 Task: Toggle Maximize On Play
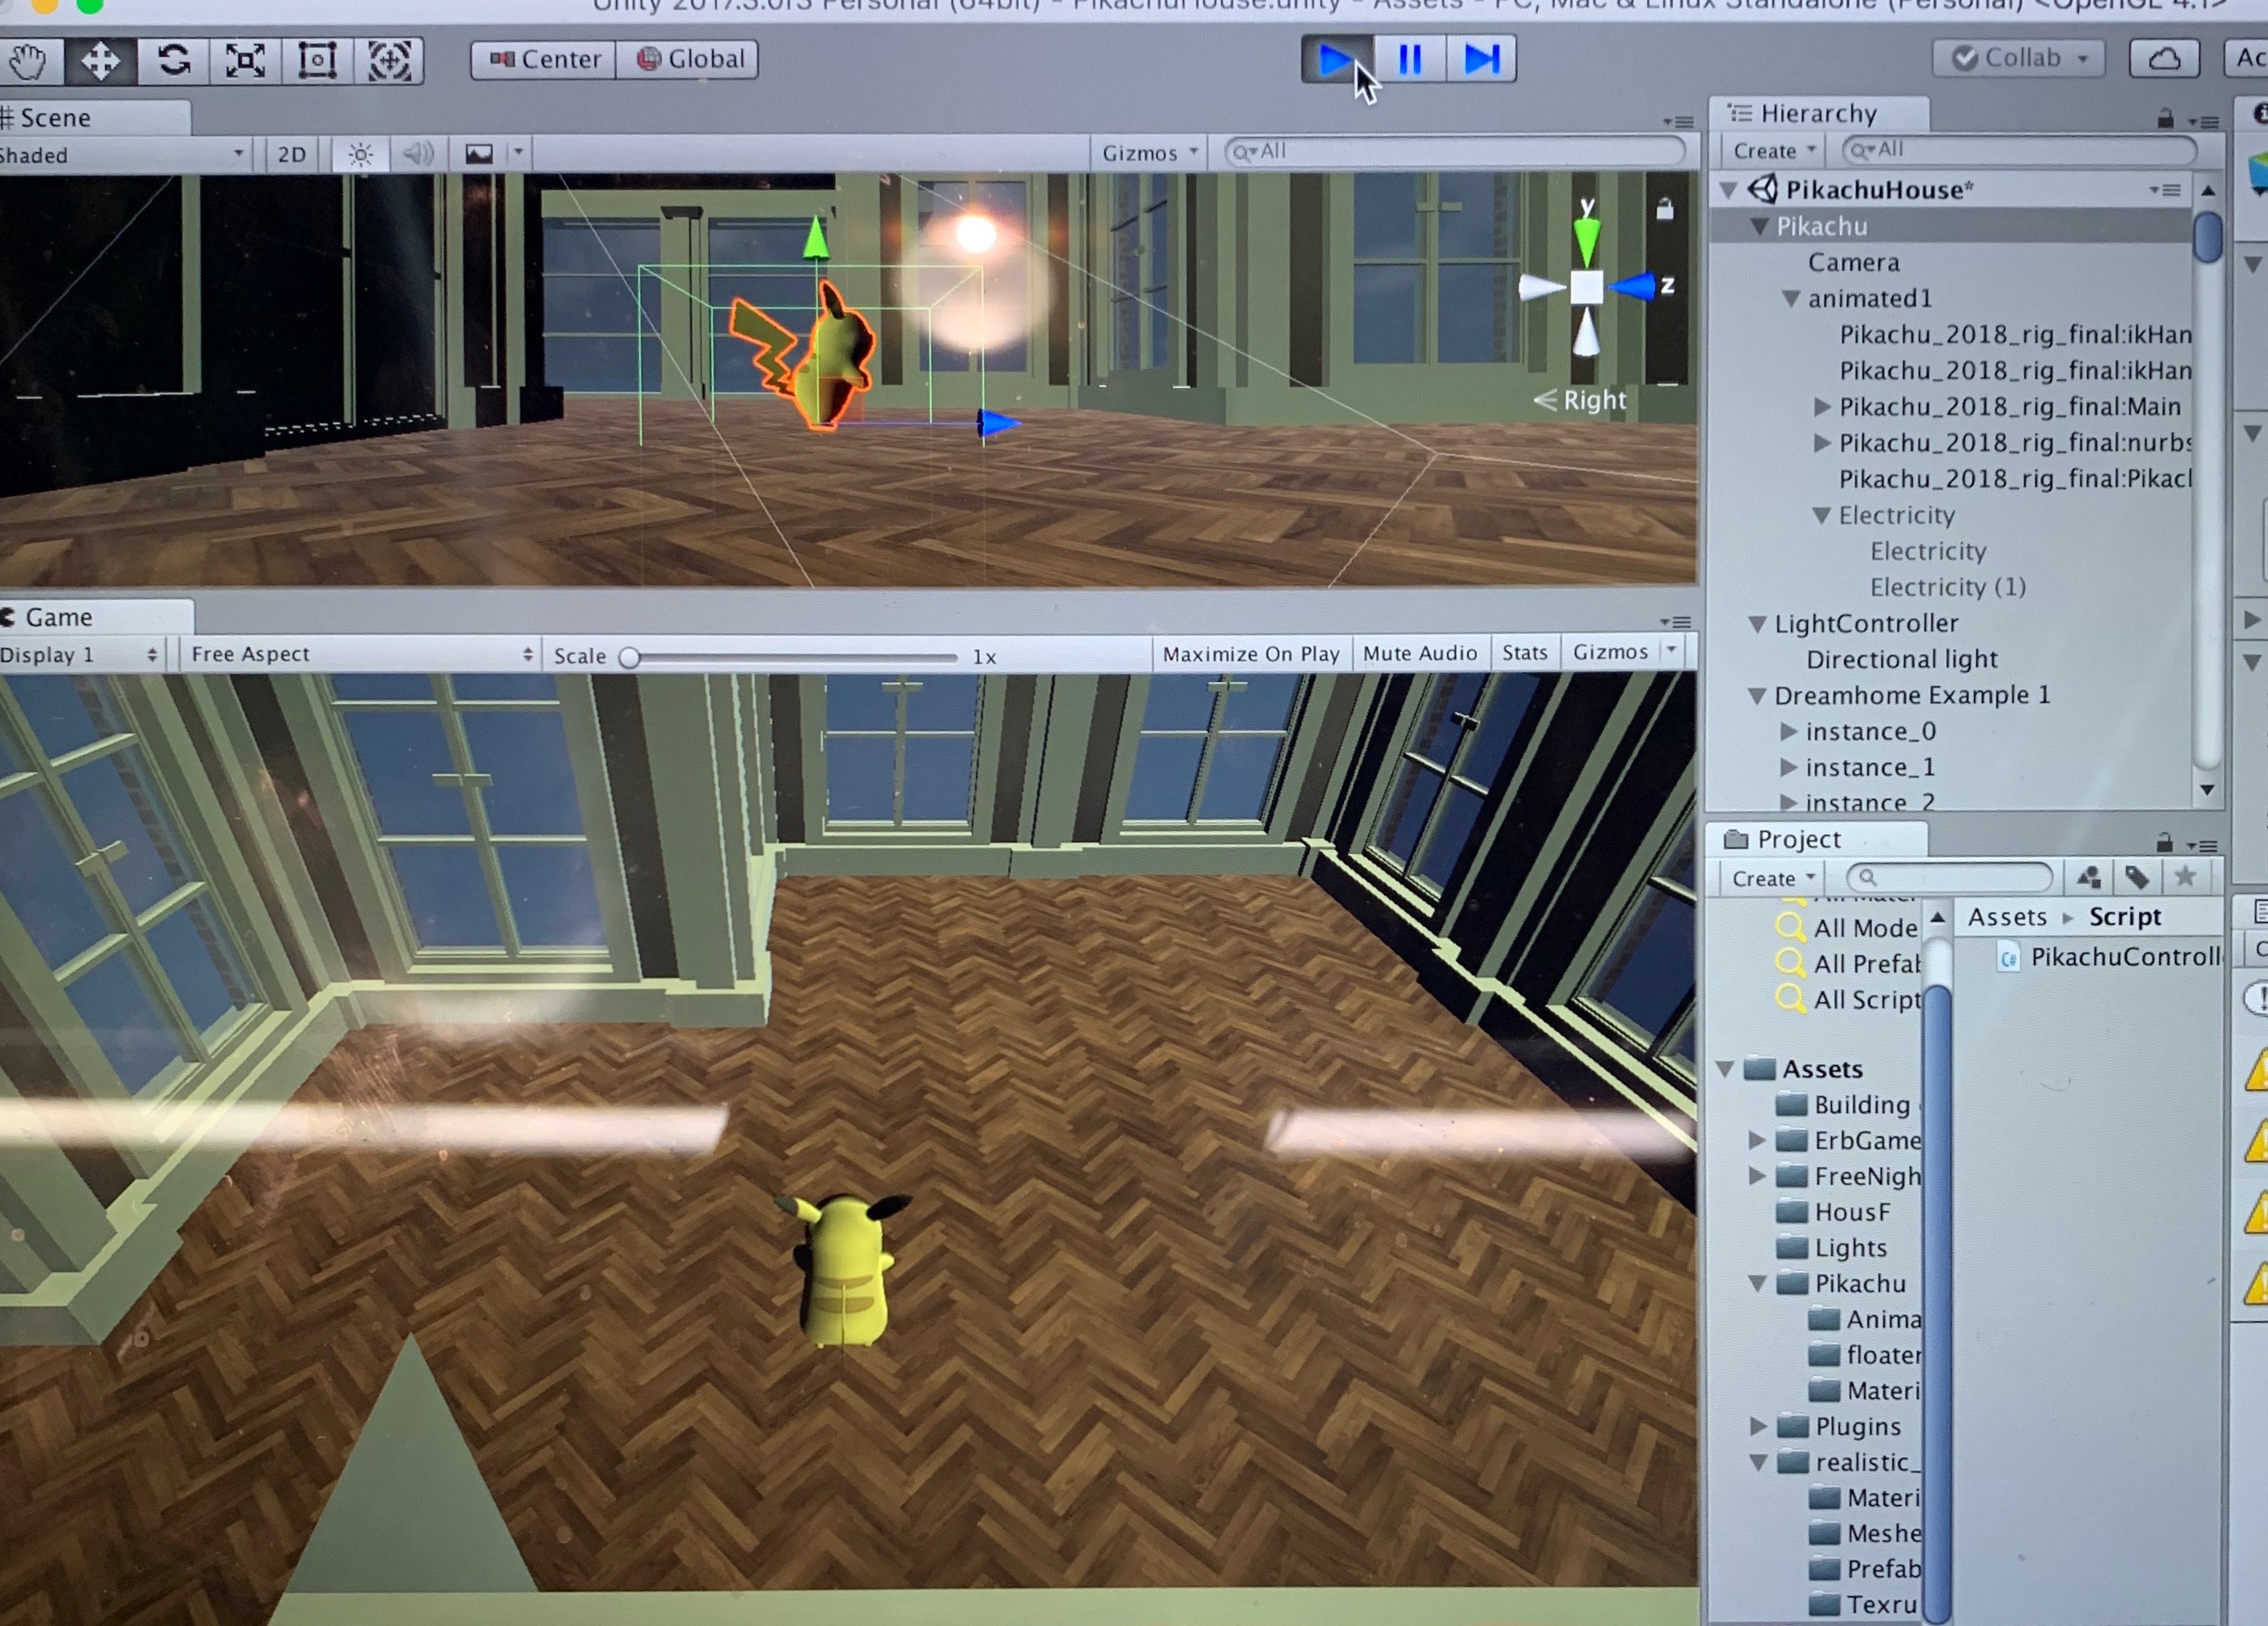tap(1250, 654)
